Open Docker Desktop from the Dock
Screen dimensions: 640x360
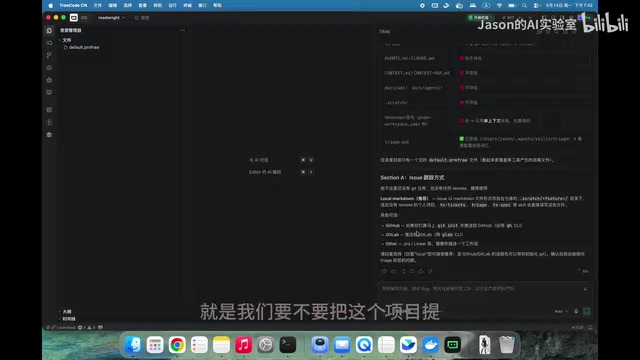click(430, 345)
